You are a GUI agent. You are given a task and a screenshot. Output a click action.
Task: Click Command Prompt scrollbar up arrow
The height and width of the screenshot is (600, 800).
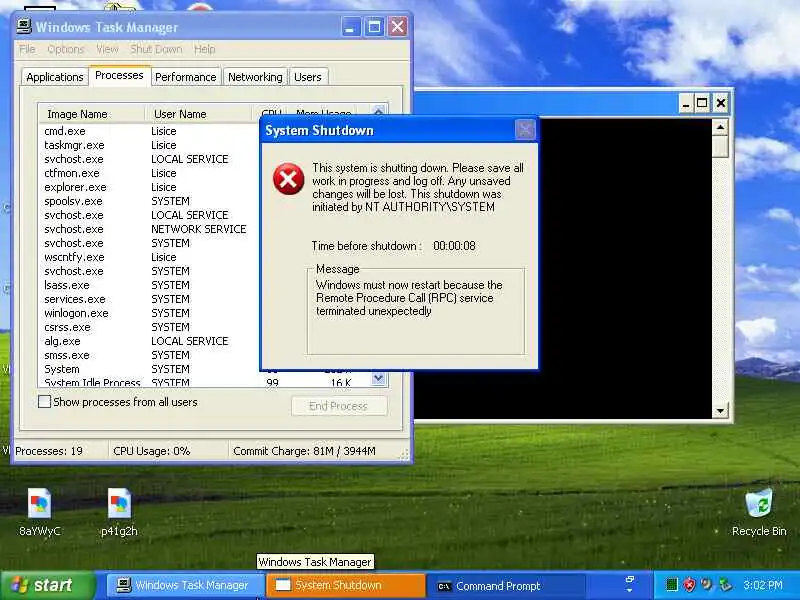click(x=720, y=127)
